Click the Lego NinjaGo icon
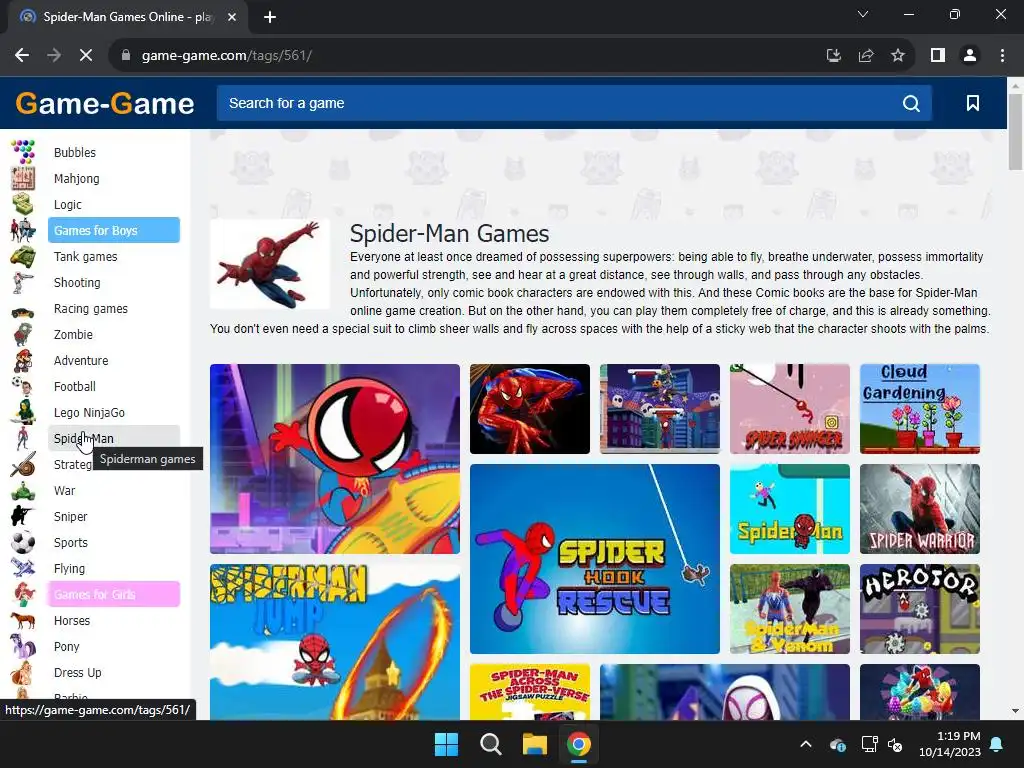The image size is (1024, 768). [x=24, y=413]
